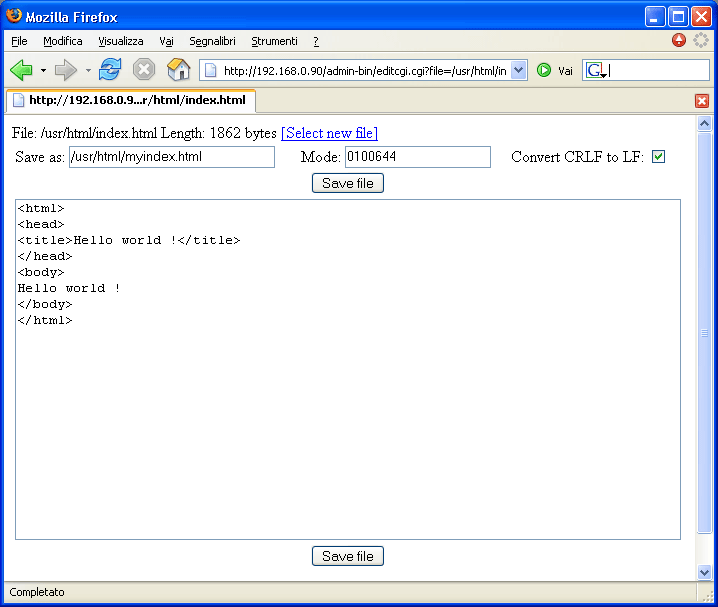Click the red update notification icon
Viewport: 718px width, 607px height.
[679, 40]
